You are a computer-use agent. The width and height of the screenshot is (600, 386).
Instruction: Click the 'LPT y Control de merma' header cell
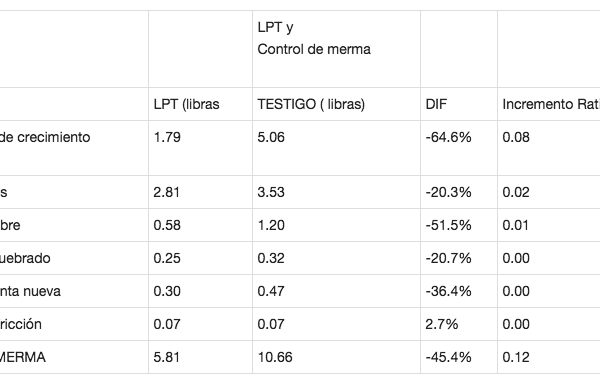tap(336, 49)
